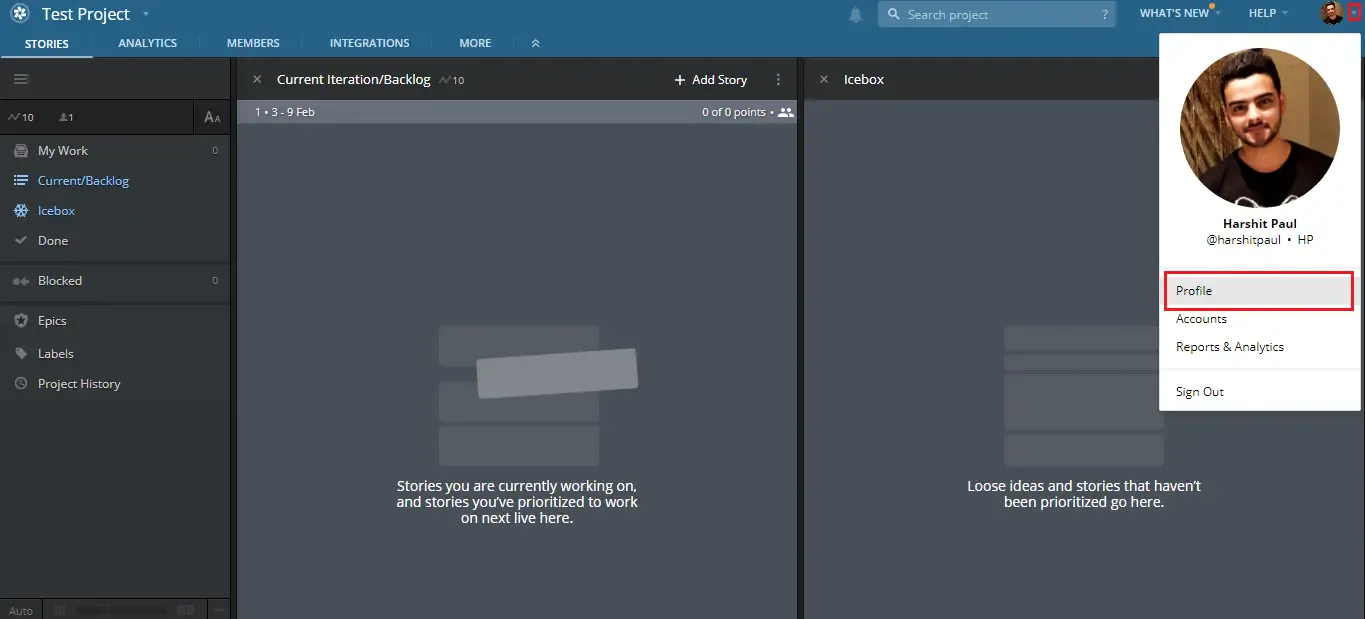Close the Icebox panel
1365x619 pixels.
click(824, 80)
